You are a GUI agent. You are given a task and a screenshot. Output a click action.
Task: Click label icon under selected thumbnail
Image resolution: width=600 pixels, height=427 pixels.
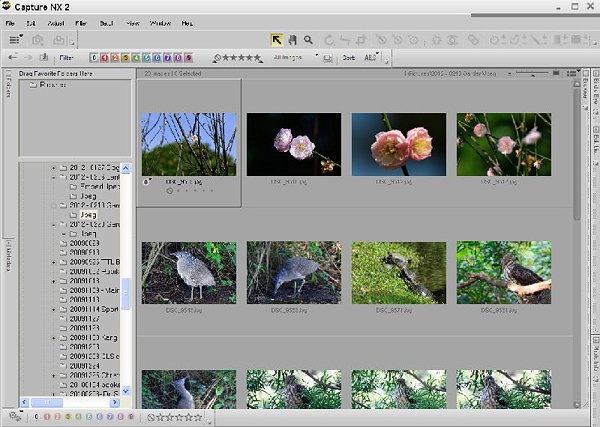(146, 182)
